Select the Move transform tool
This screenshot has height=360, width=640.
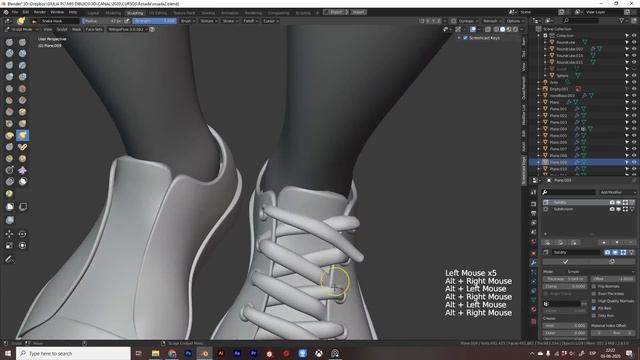[9, 234]
